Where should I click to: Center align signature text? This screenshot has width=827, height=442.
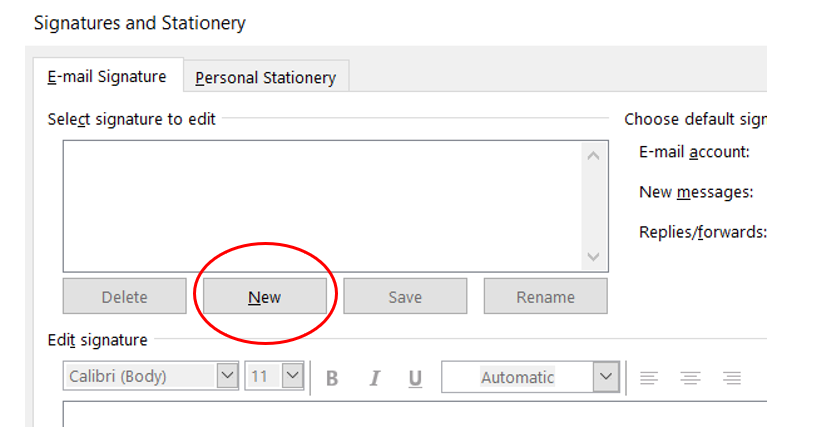[691, 378]
